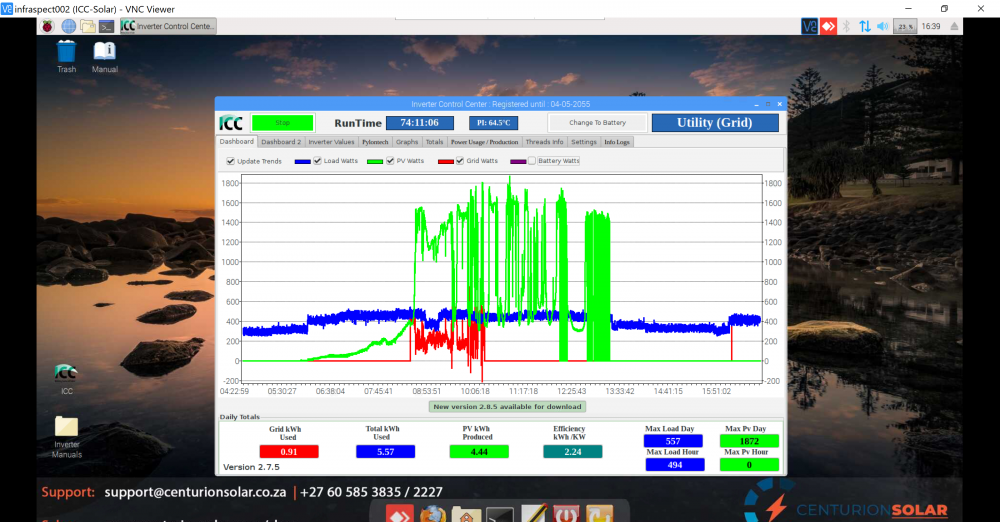This screenshot has width=1000, height=522.
Task: Open the Manual desktop icon
Action: [105, 56]
